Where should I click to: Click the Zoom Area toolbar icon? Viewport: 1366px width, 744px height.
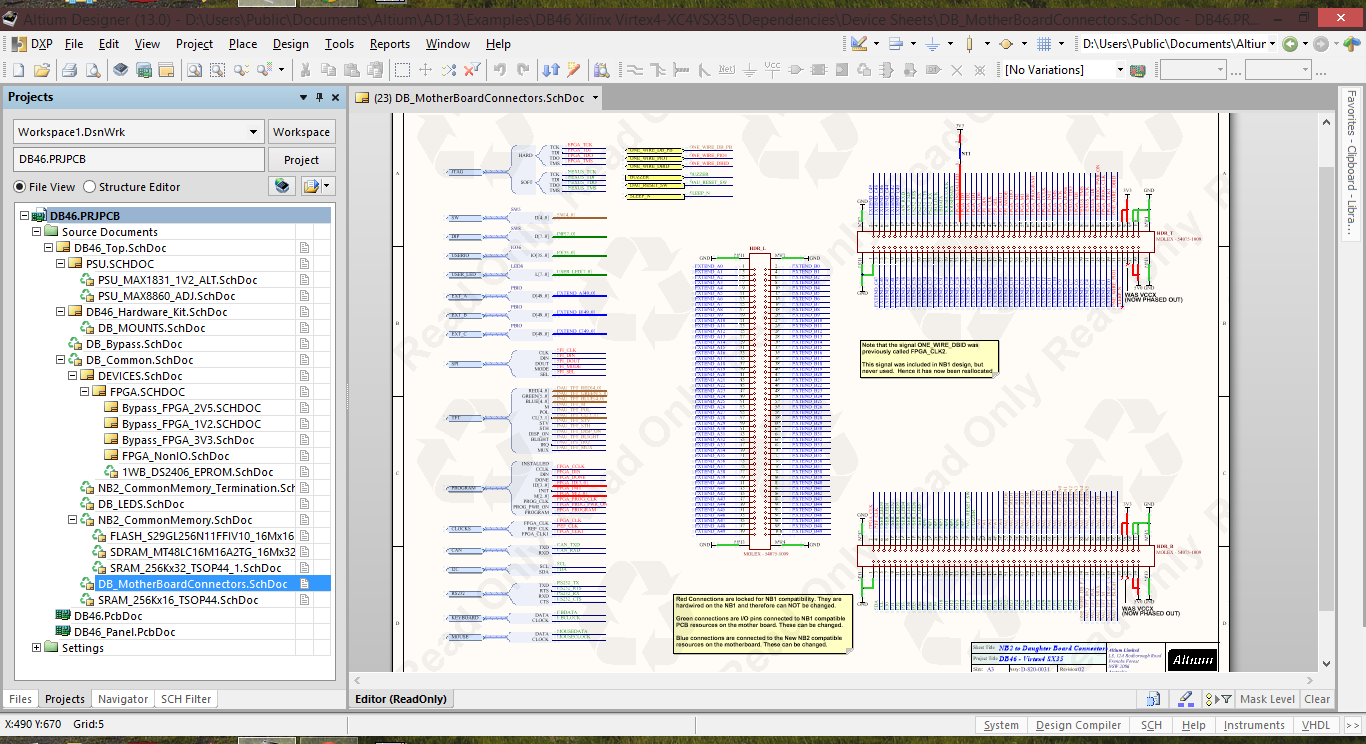tap(217, 70)
